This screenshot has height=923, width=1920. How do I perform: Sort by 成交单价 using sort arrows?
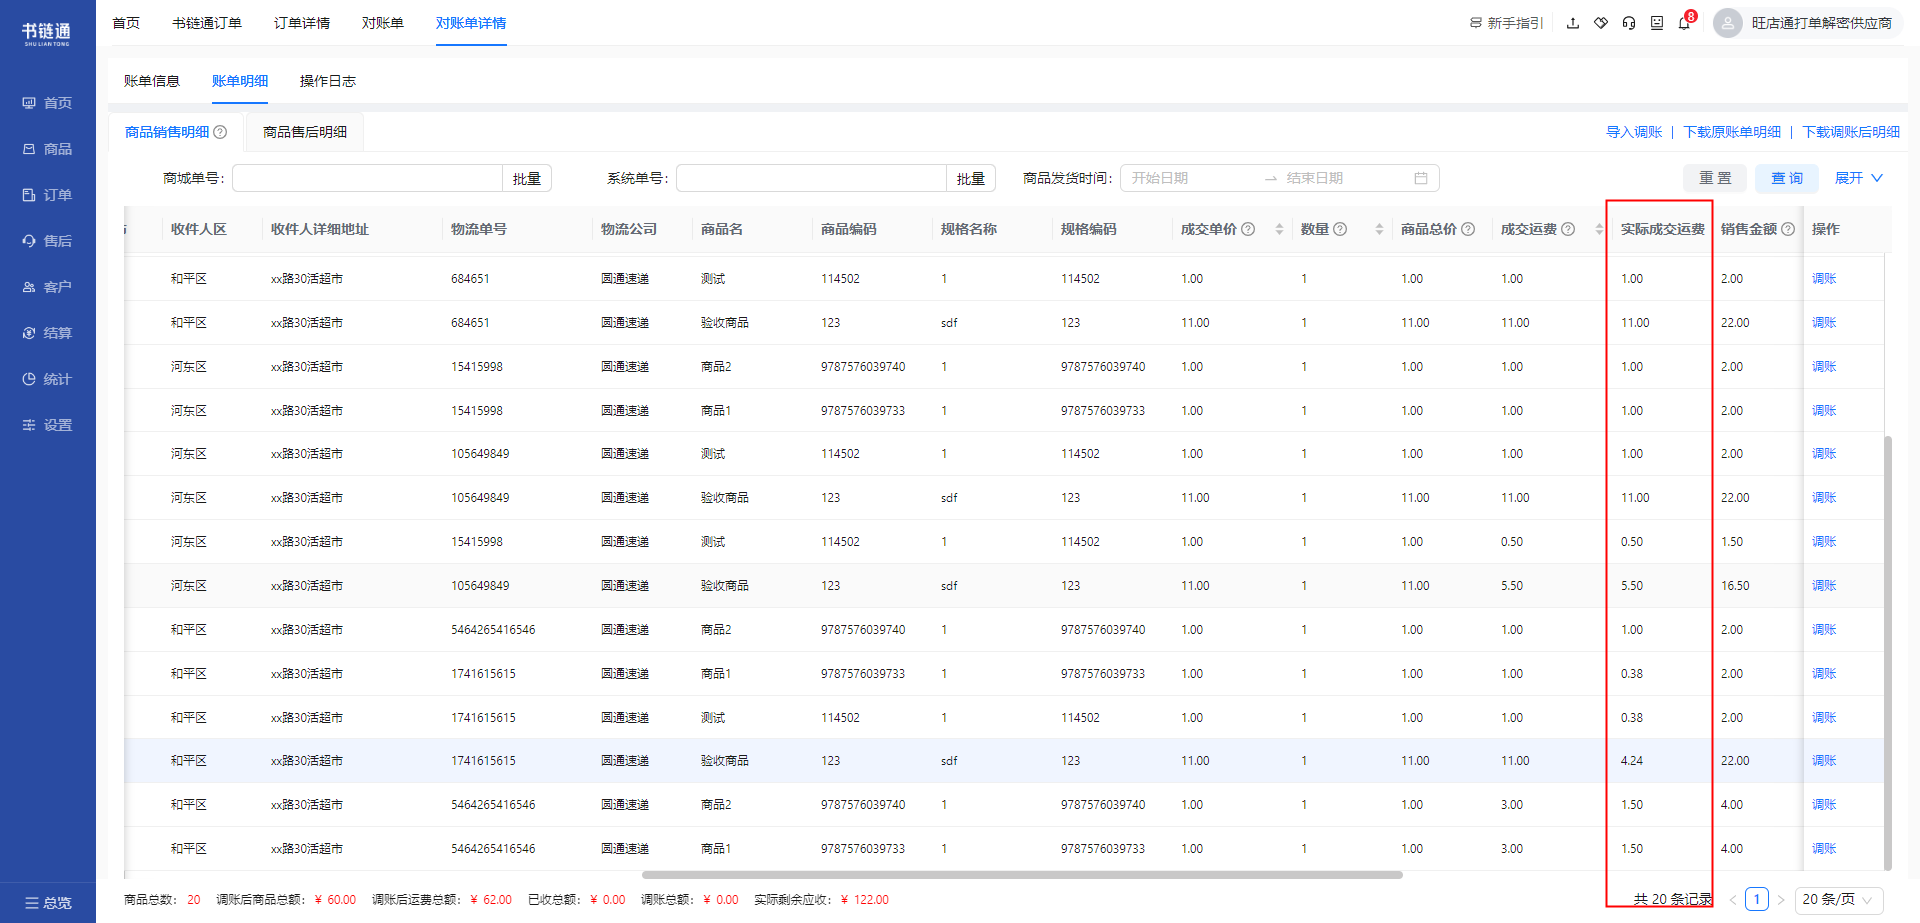pos(1279,229)
